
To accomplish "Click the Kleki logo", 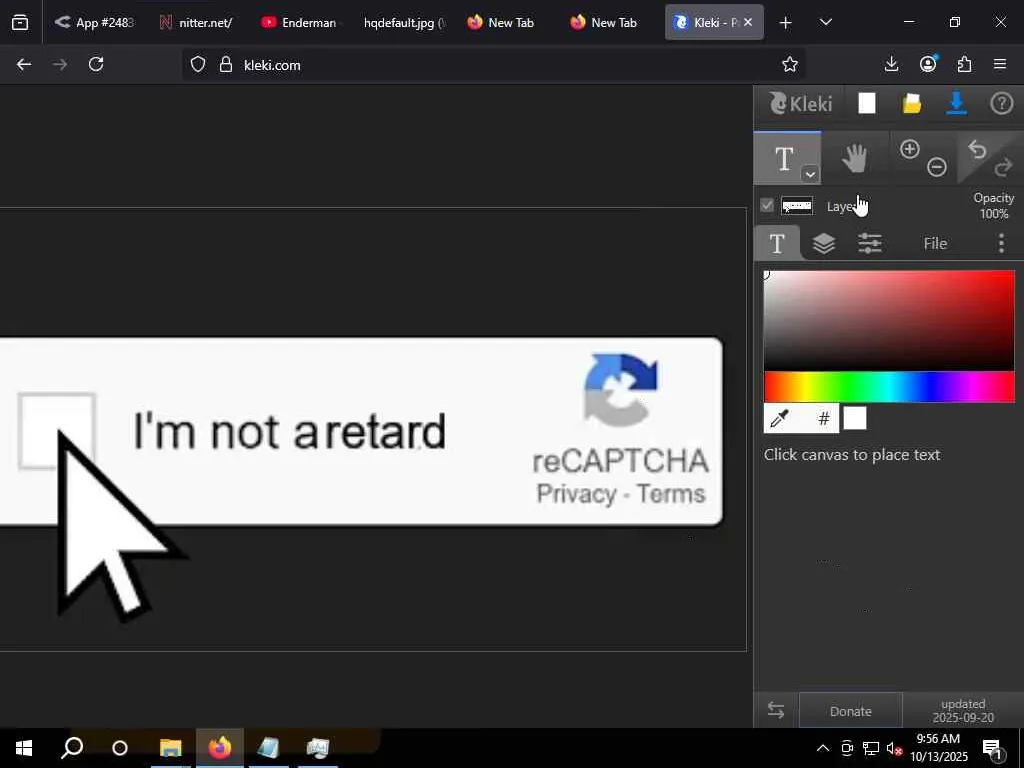I will click(801, 103).
